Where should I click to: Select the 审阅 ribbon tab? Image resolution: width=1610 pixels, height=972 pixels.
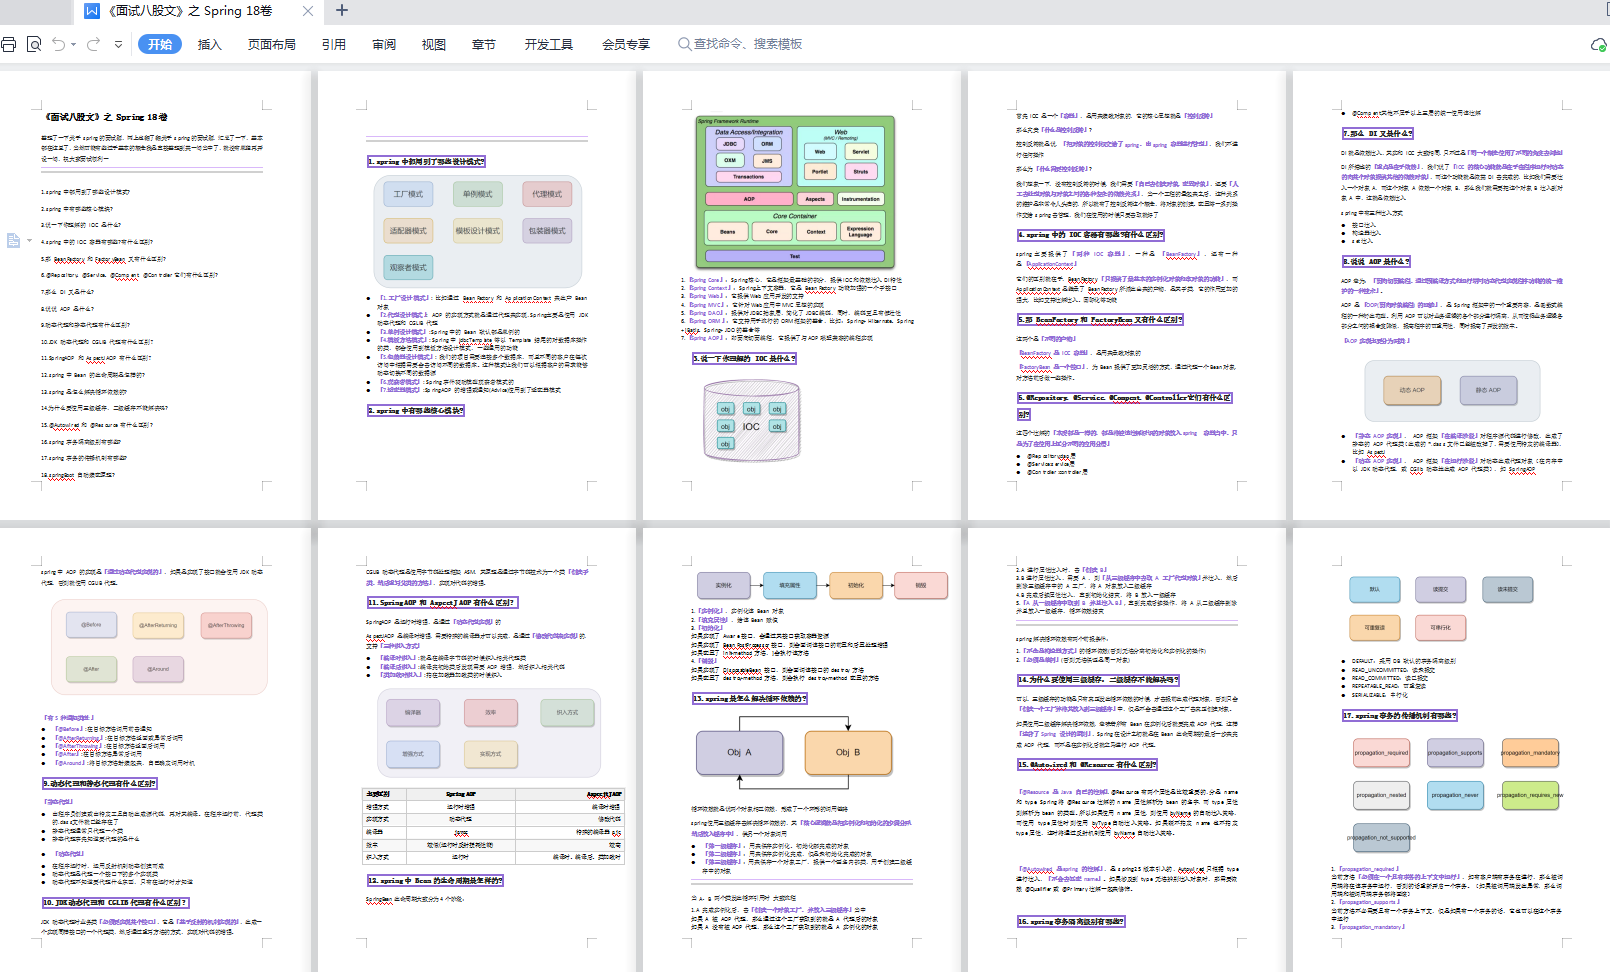384,44
